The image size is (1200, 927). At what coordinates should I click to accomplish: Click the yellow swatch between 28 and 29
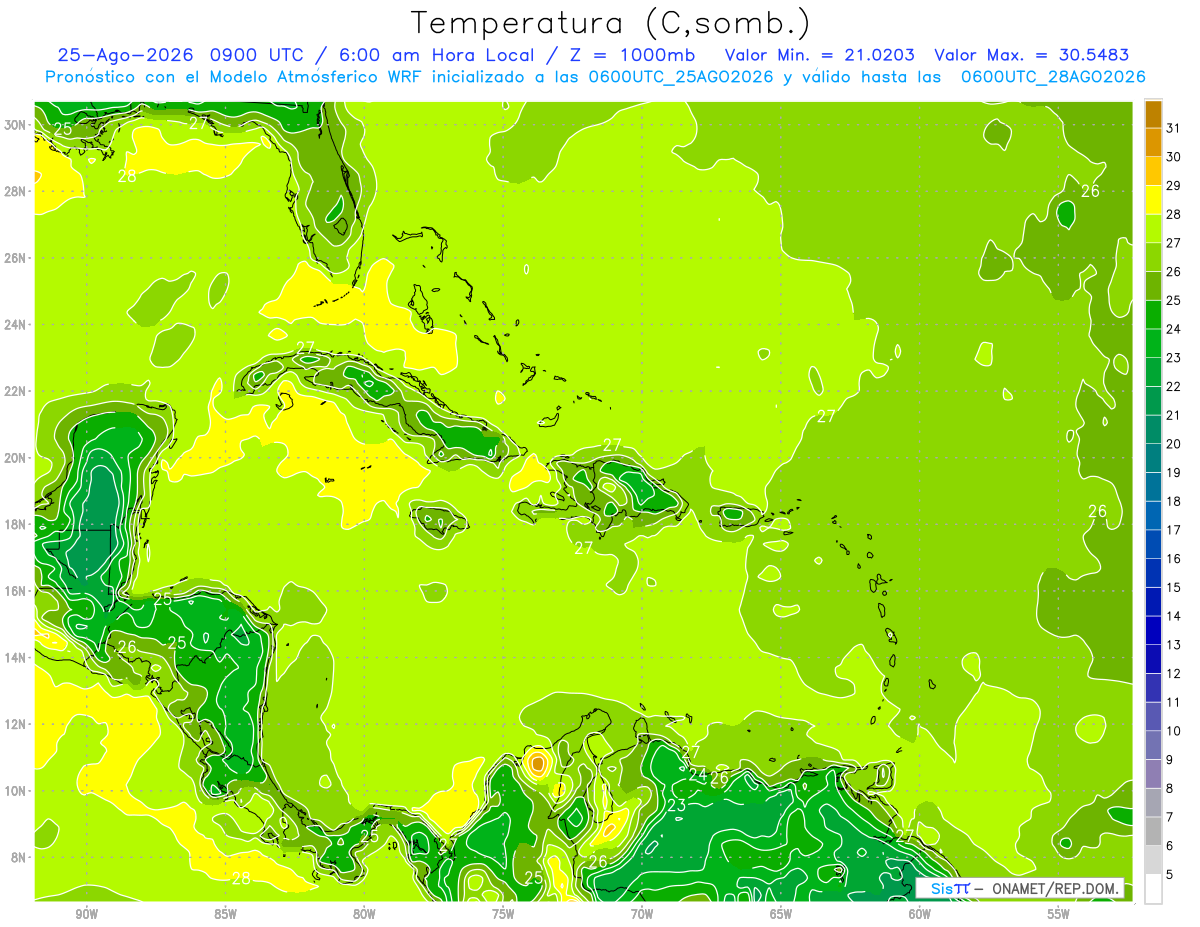(1153, 200)
